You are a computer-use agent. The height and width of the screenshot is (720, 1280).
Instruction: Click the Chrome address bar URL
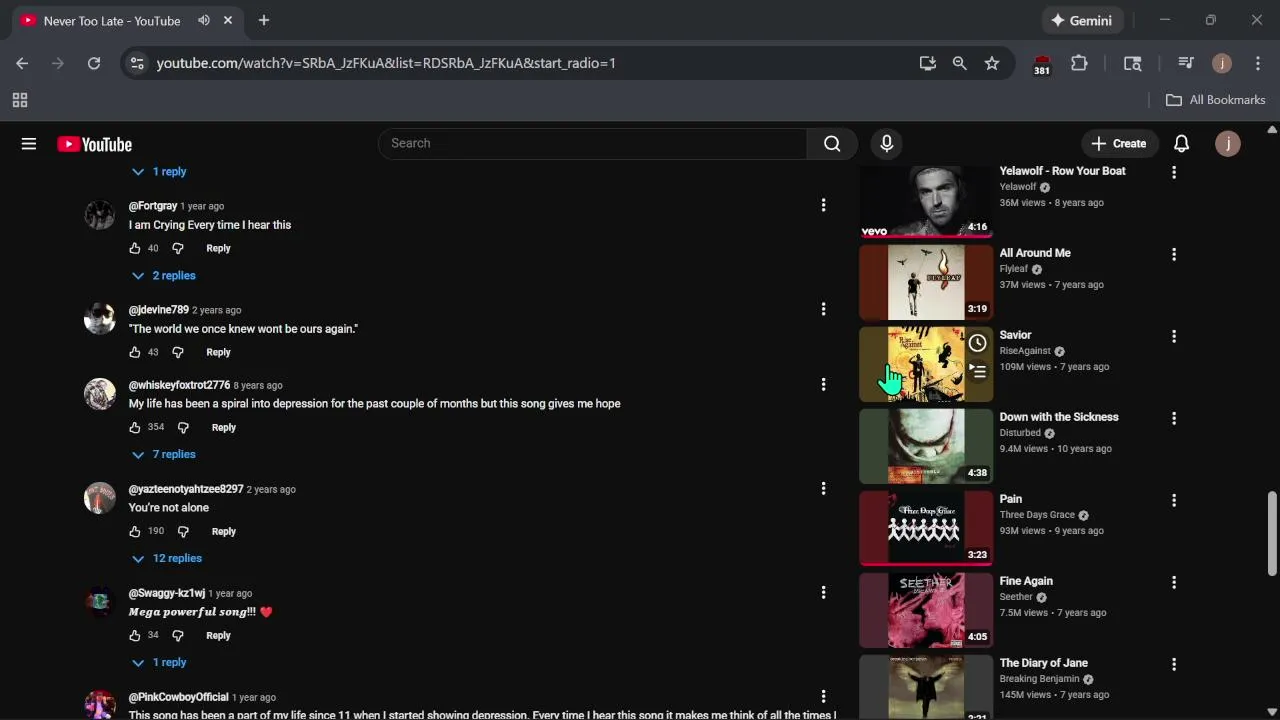[x=386, y=63]
